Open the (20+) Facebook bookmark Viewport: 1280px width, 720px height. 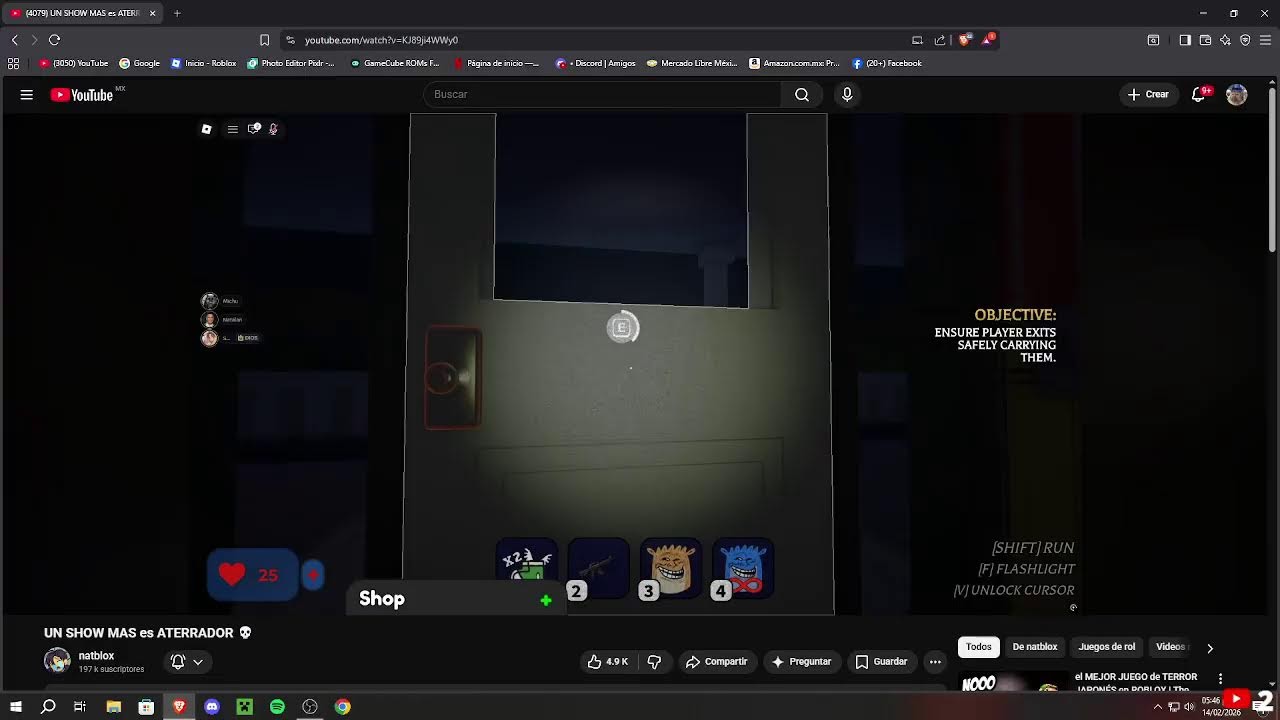coord(887,63)
